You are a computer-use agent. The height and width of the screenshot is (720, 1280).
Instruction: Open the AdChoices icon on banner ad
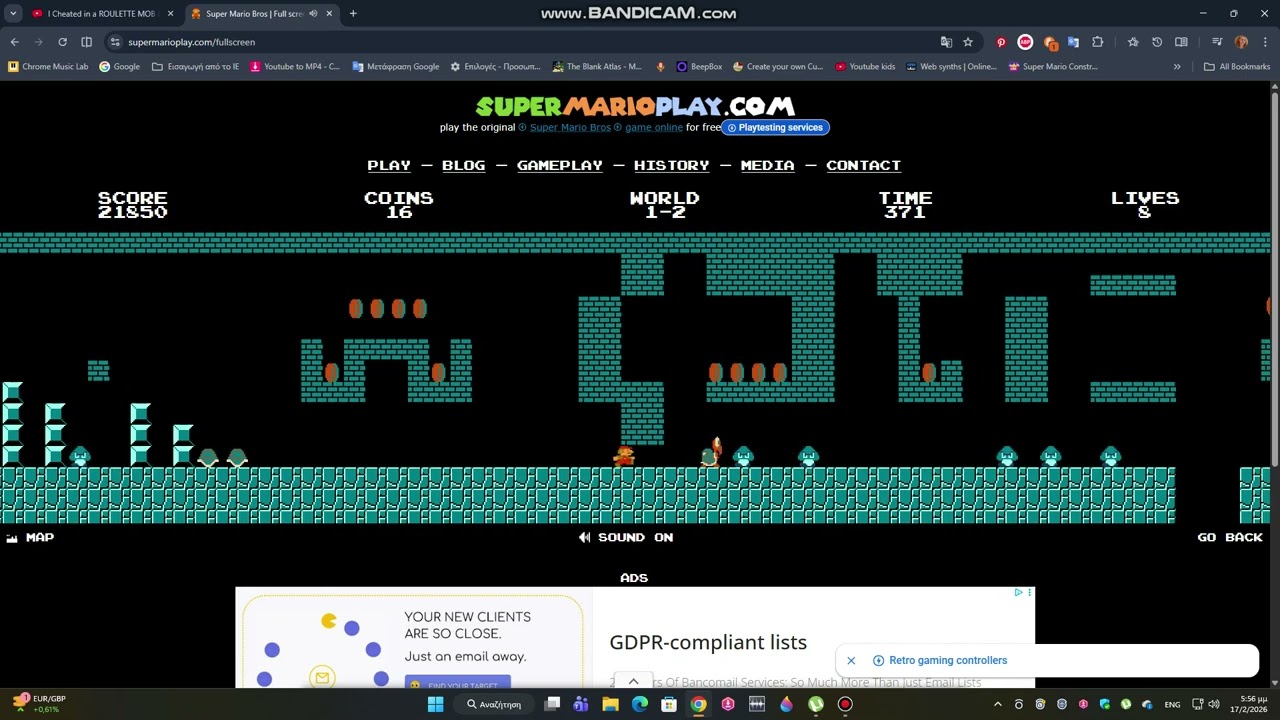pos(1018,592)
